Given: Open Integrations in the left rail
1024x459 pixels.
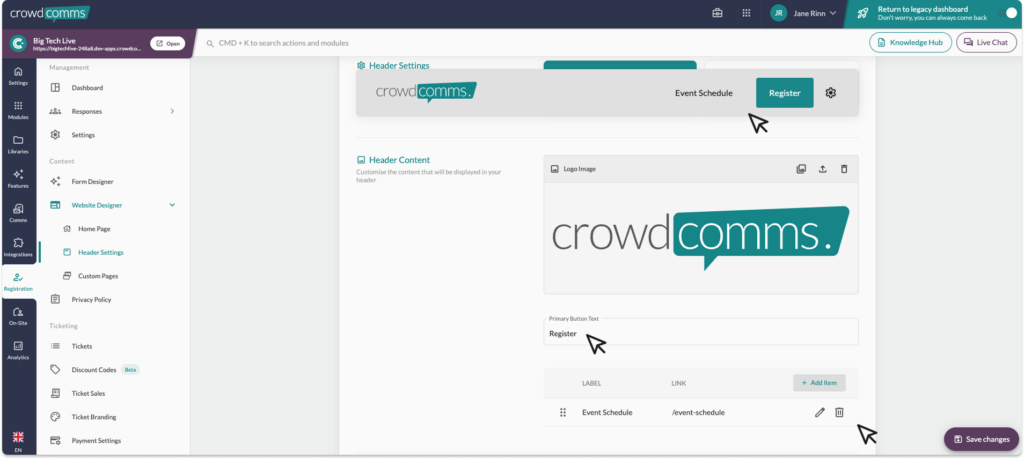Looking at the screenshot, I should coord(18,247).
